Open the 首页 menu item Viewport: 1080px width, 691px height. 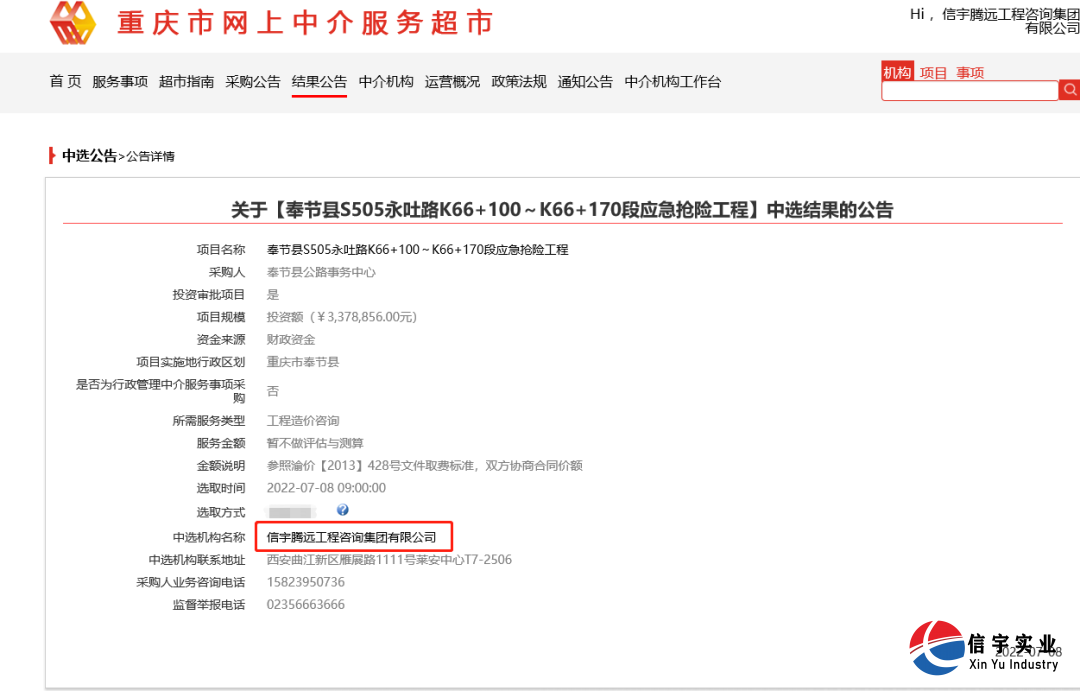64,82
